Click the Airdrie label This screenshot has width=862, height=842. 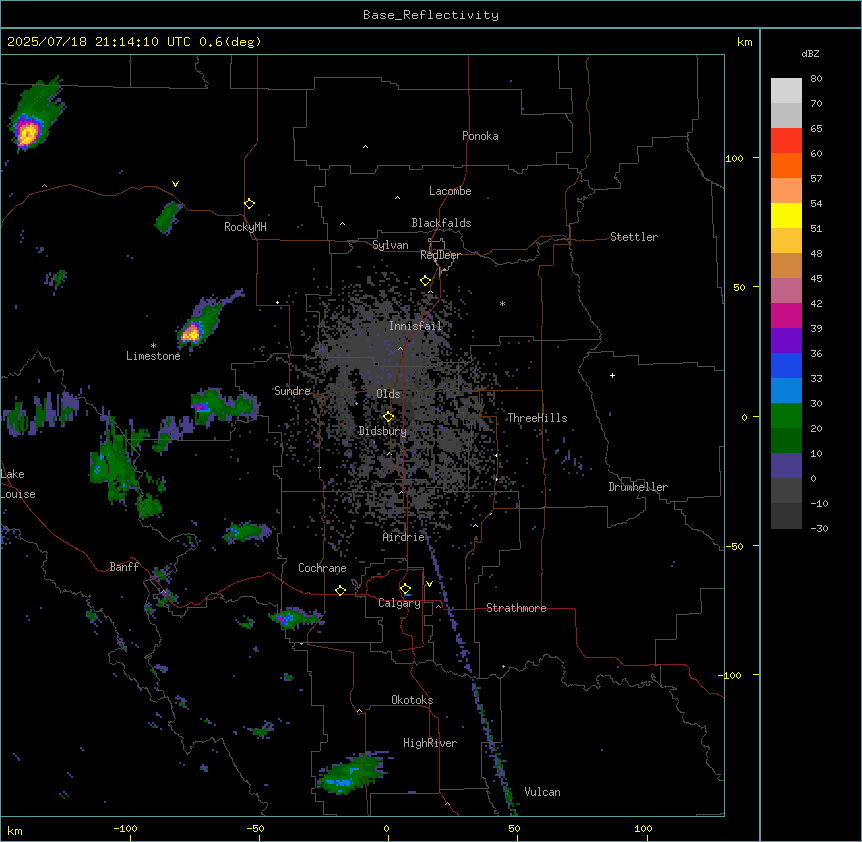404,537
